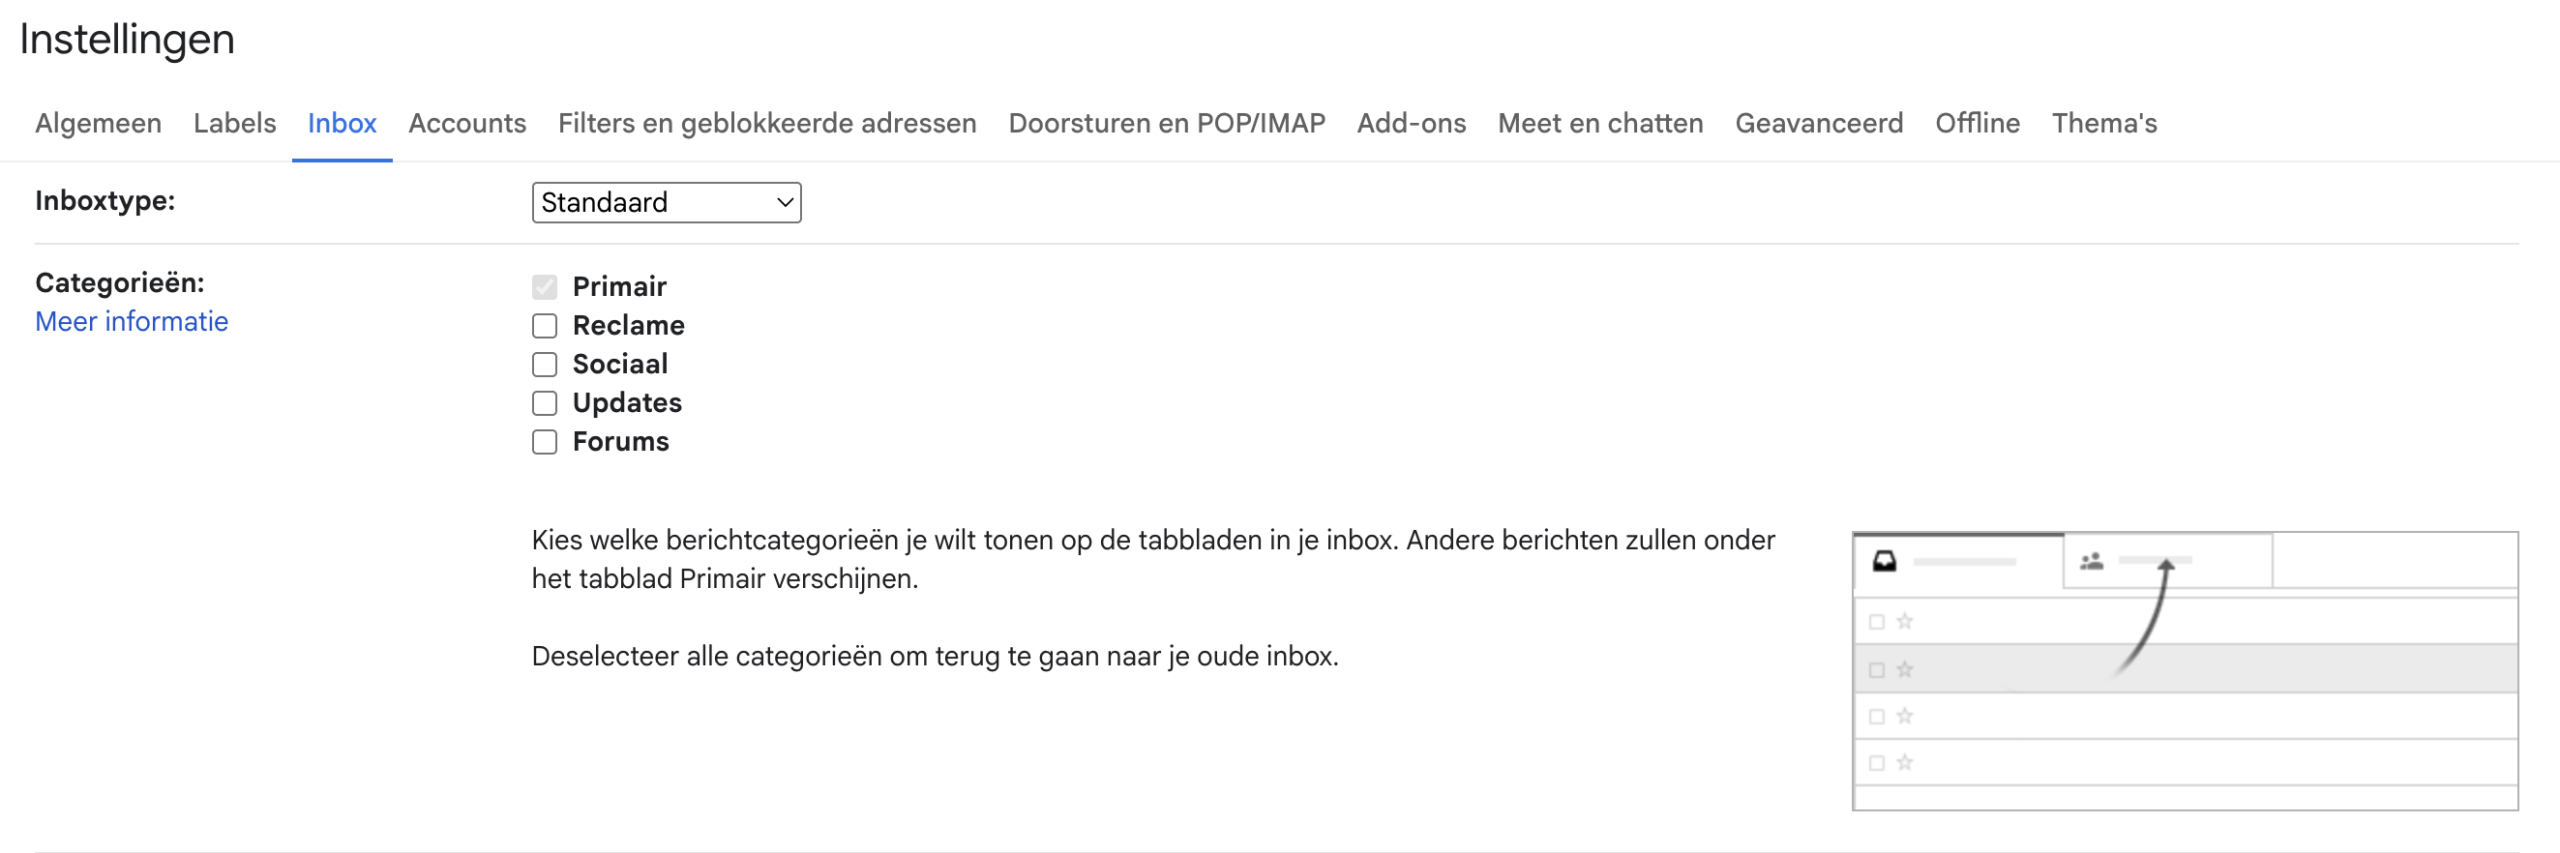Open the Filters en geblokkeerde adressen tab

click(x=768, y=123)
